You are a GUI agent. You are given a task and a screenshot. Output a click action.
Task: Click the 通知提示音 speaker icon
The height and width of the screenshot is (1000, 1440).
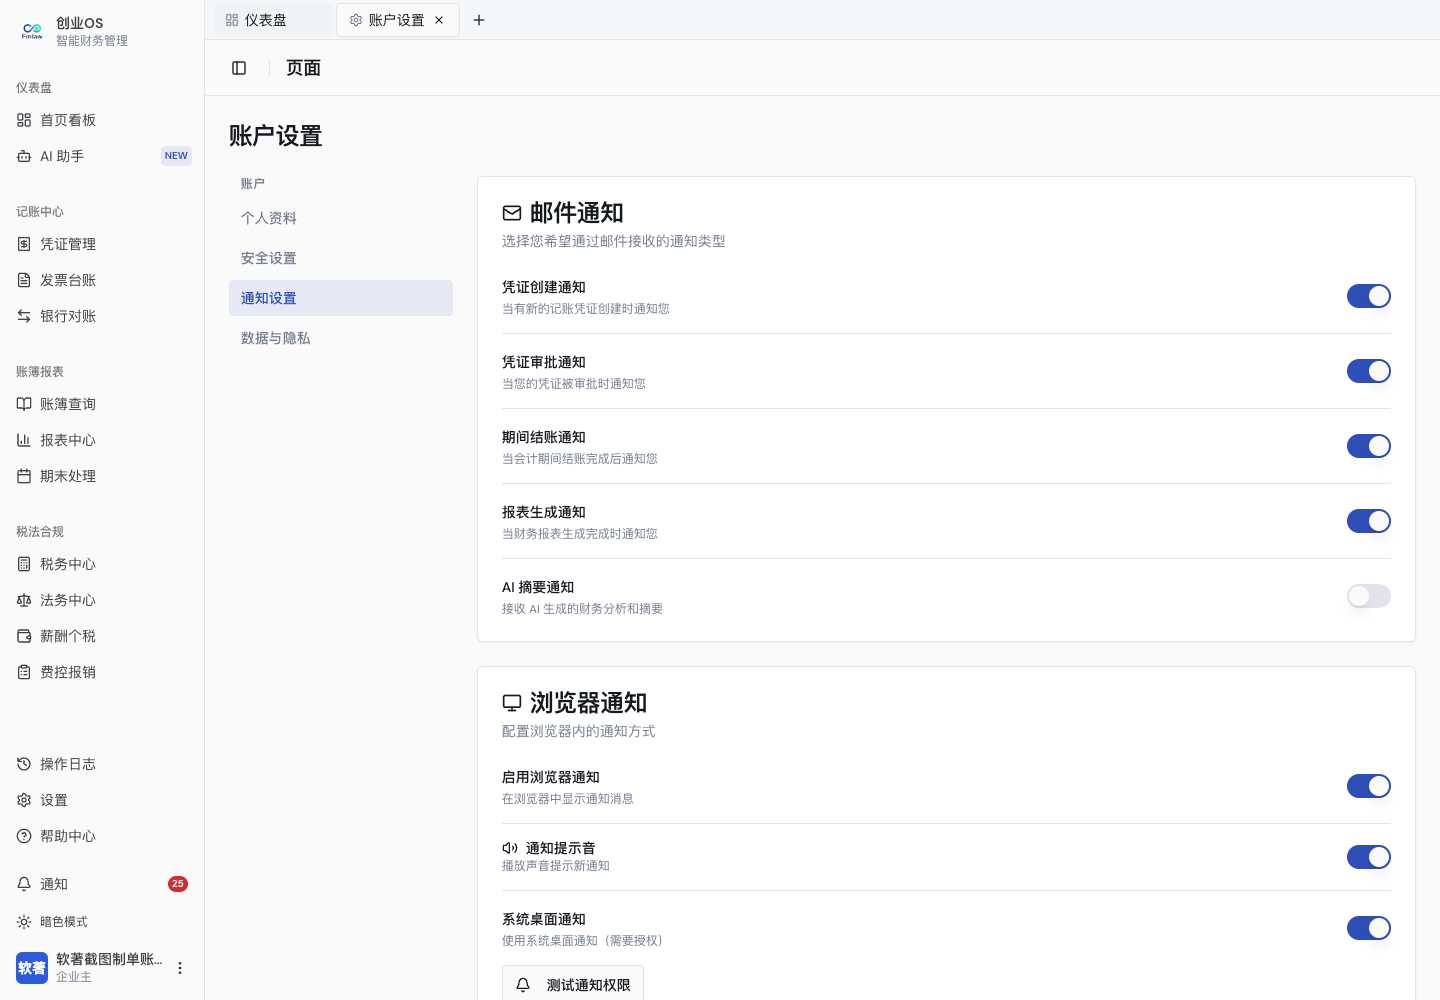(510, 848)
